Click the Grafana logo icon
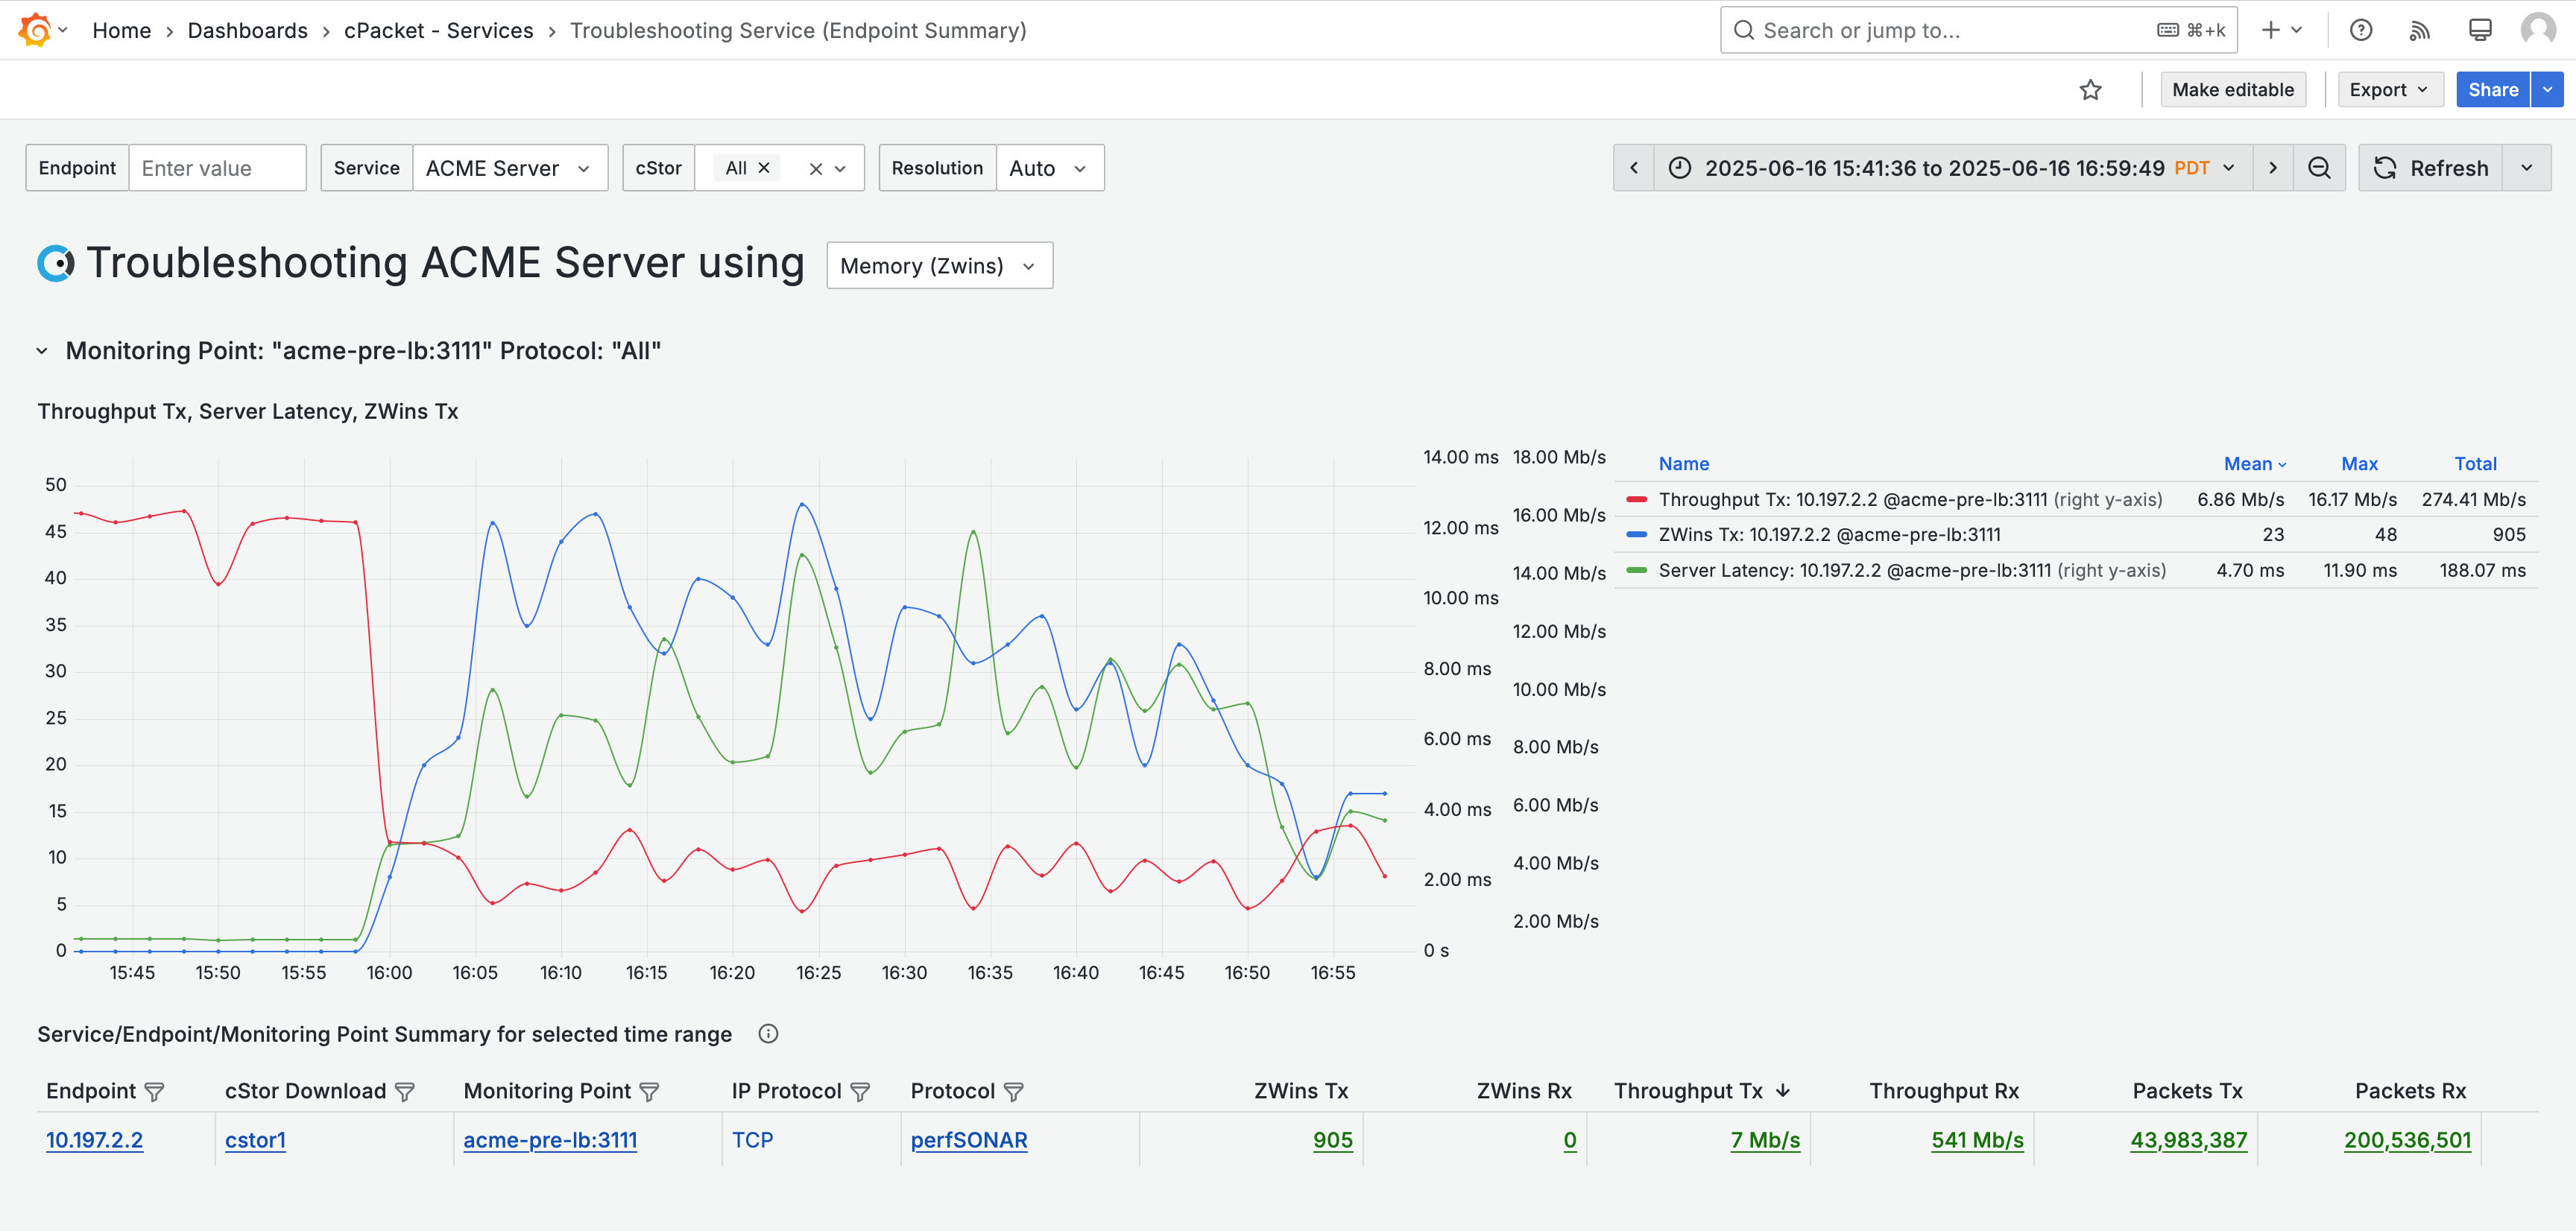This screenshot has height=1231, width=2576. (x=35, y=30)
